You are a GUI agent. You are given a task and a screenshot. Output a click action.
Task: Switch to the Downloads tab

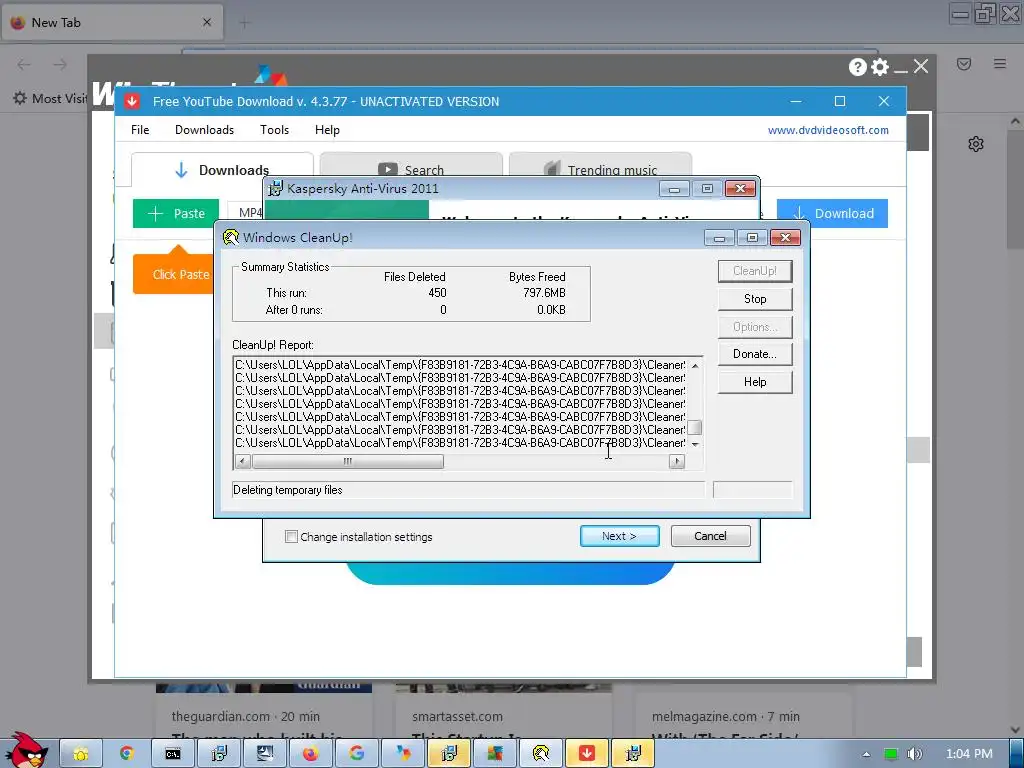[222, 169]
